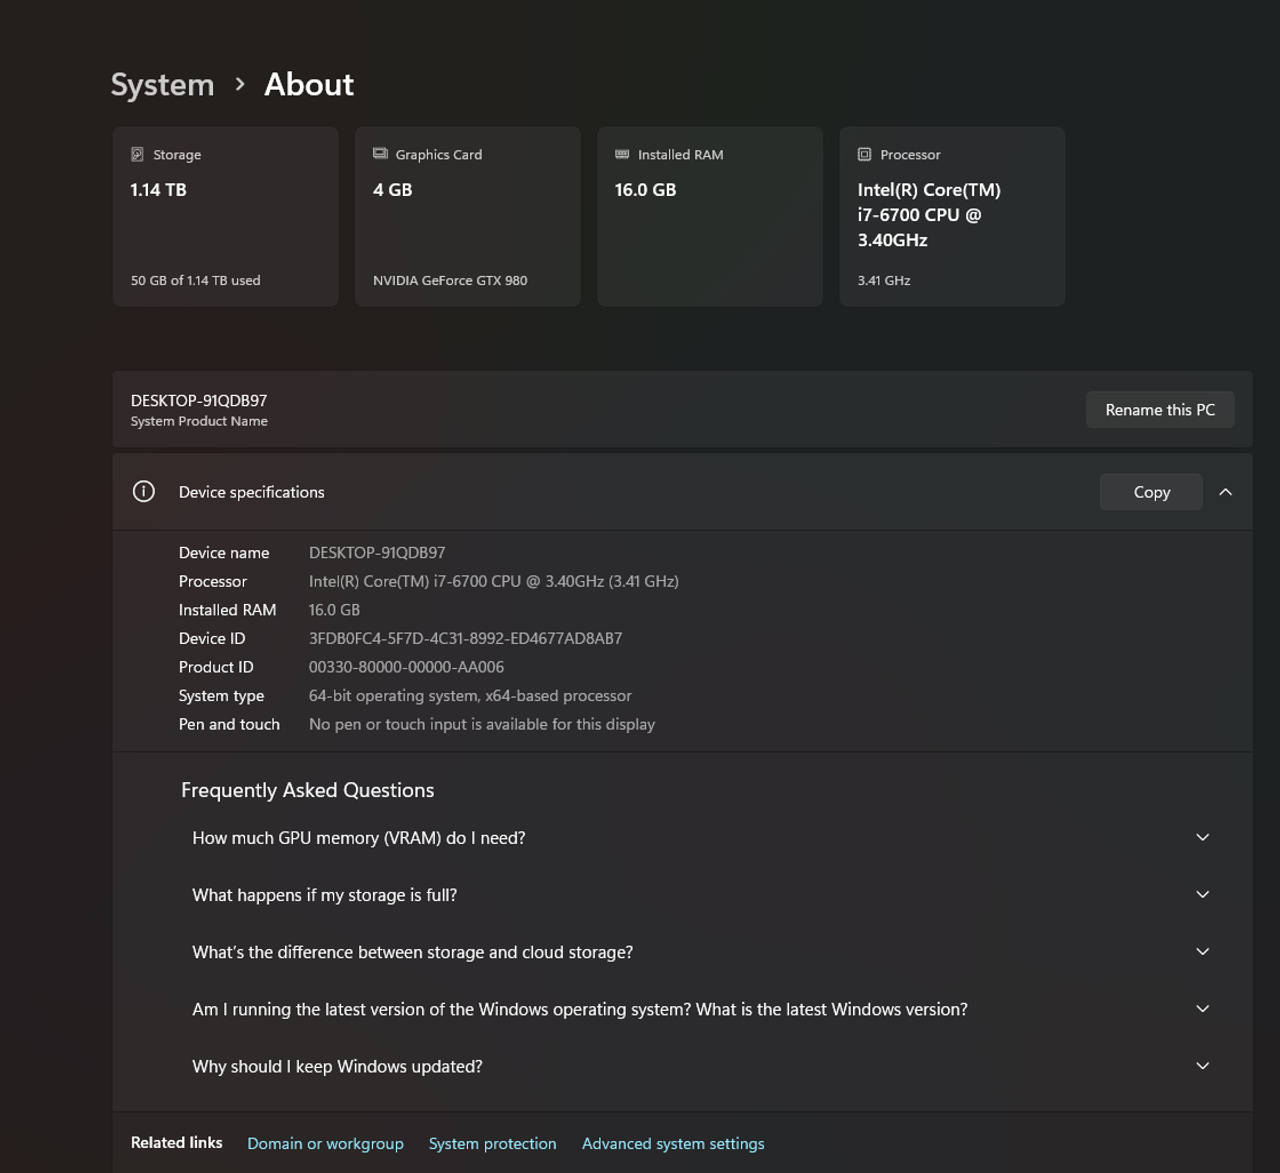Click the Device specifications info icon
The image size is (1280, 1173).
[144, 492]
